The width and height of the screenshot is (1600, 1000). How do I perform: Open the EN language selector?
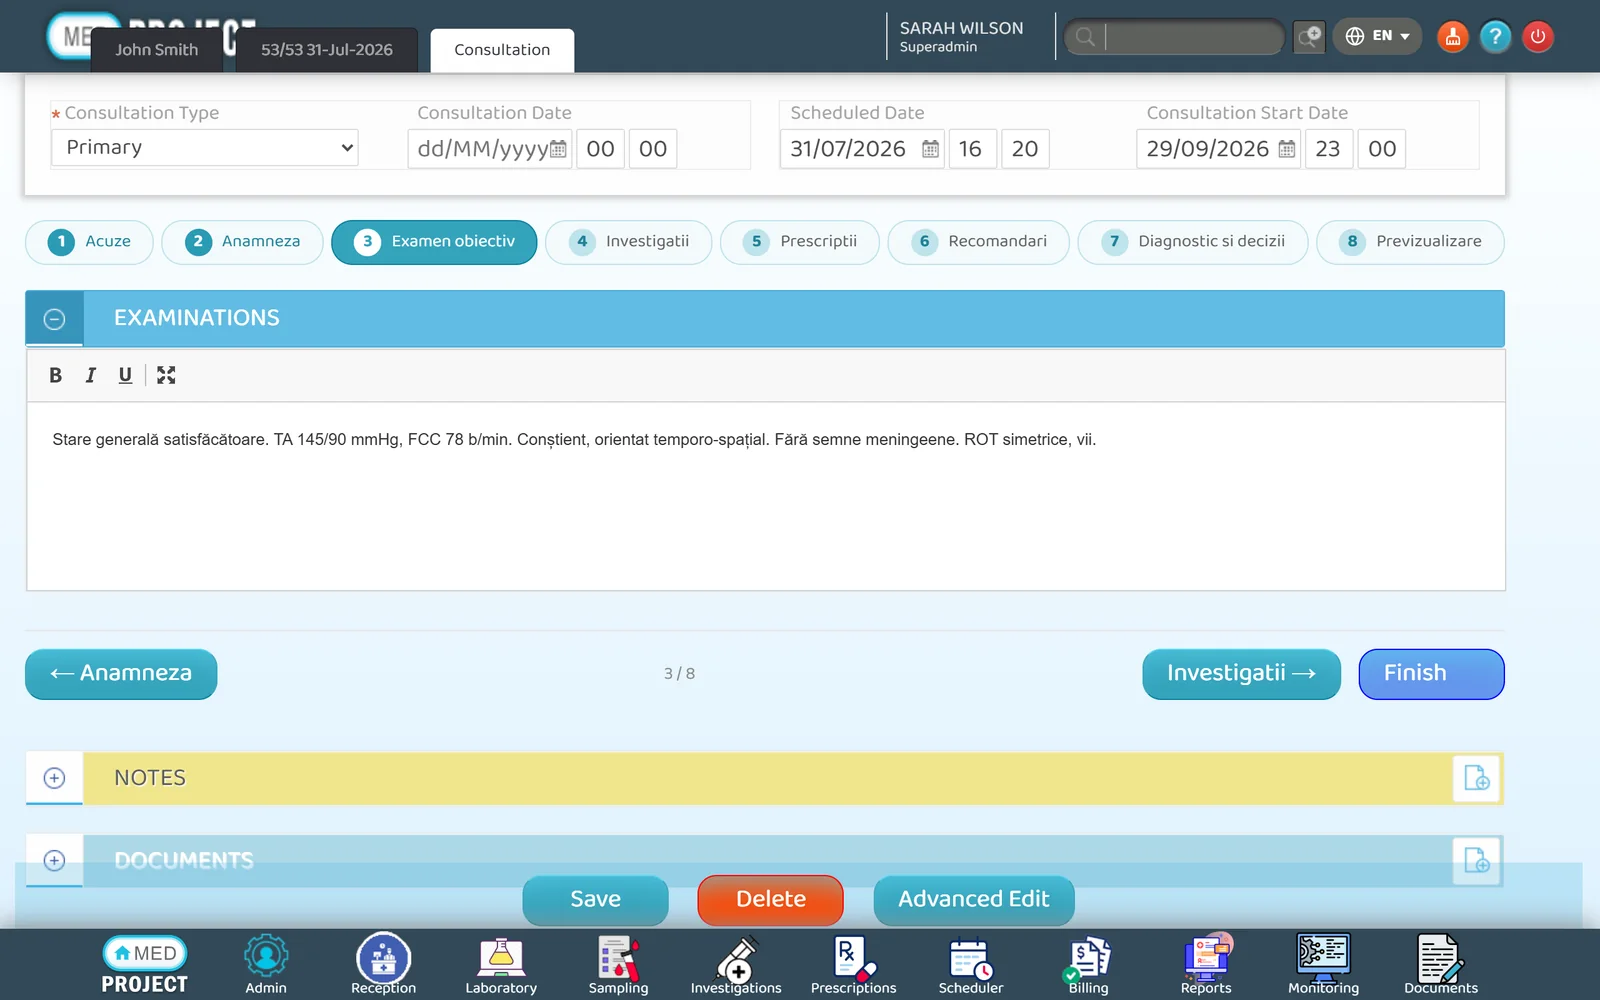[x=1377, y=36]
